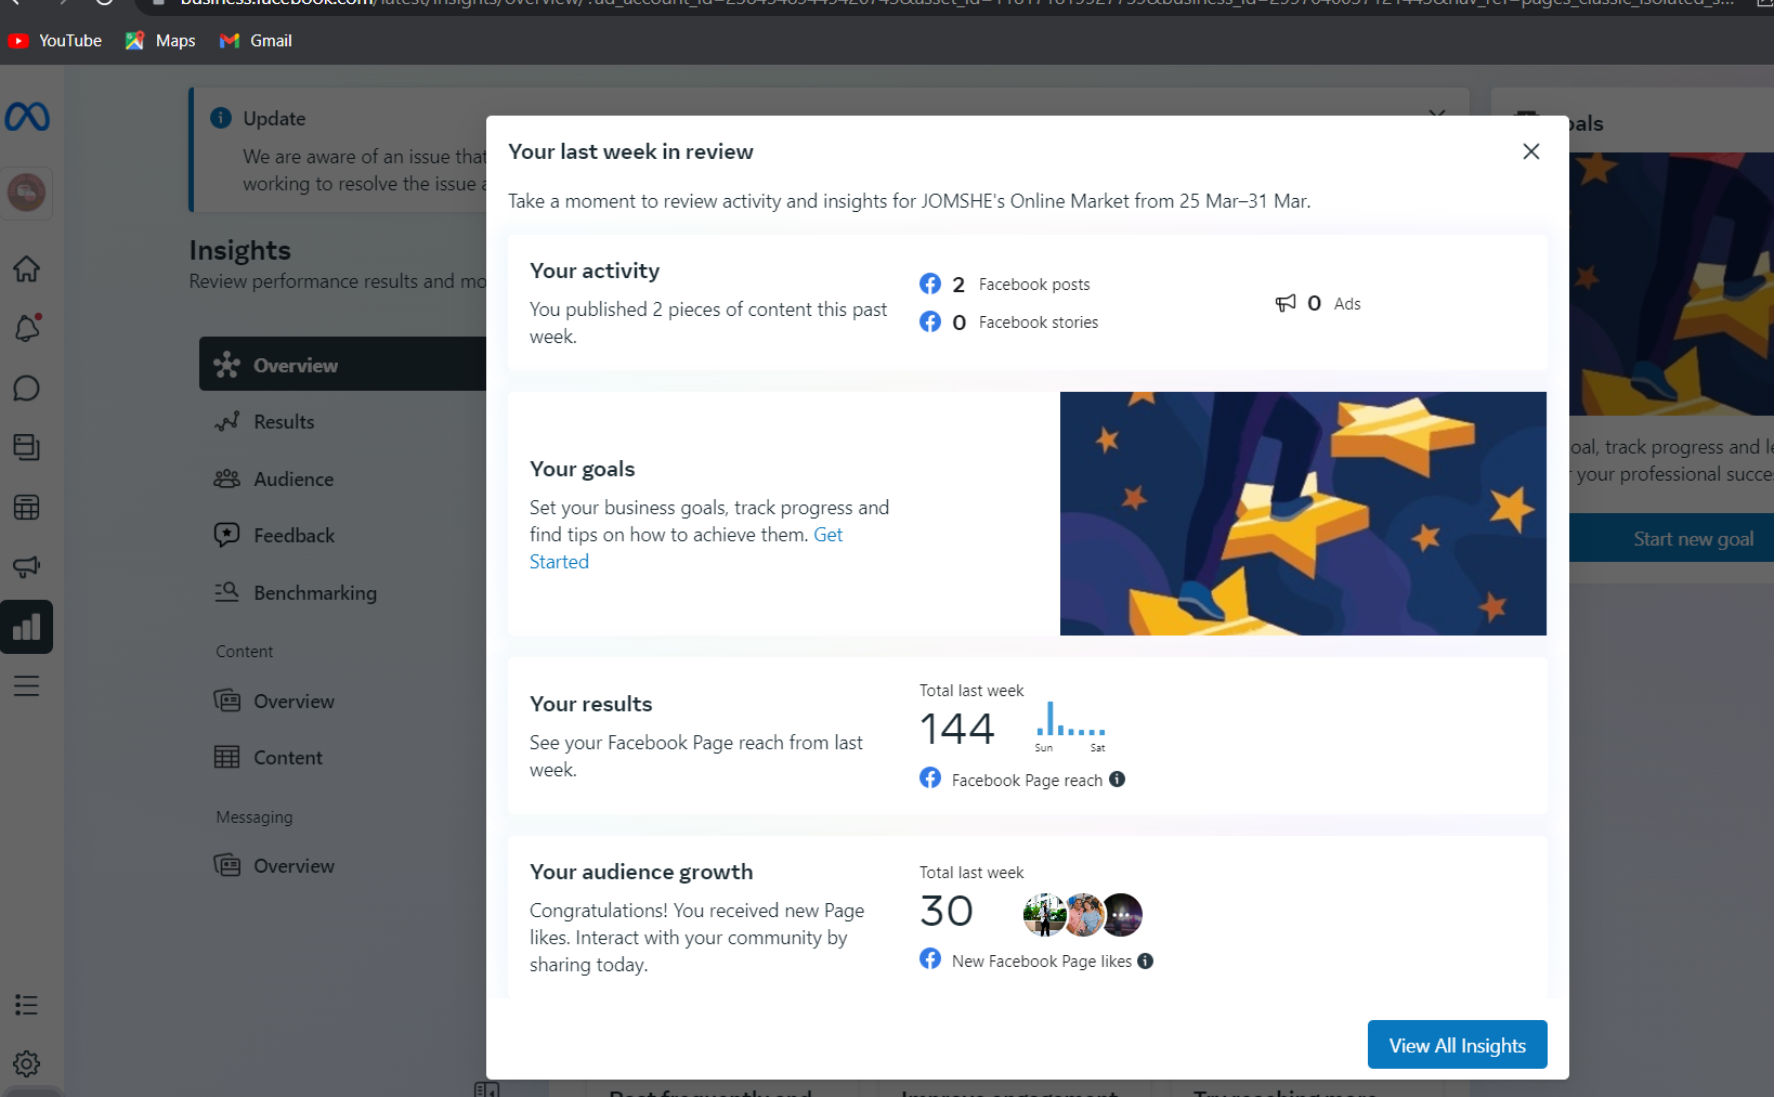1791x1097 pixels.
Task: Click the 30 new Page likes number
Action: coord(946,911)
